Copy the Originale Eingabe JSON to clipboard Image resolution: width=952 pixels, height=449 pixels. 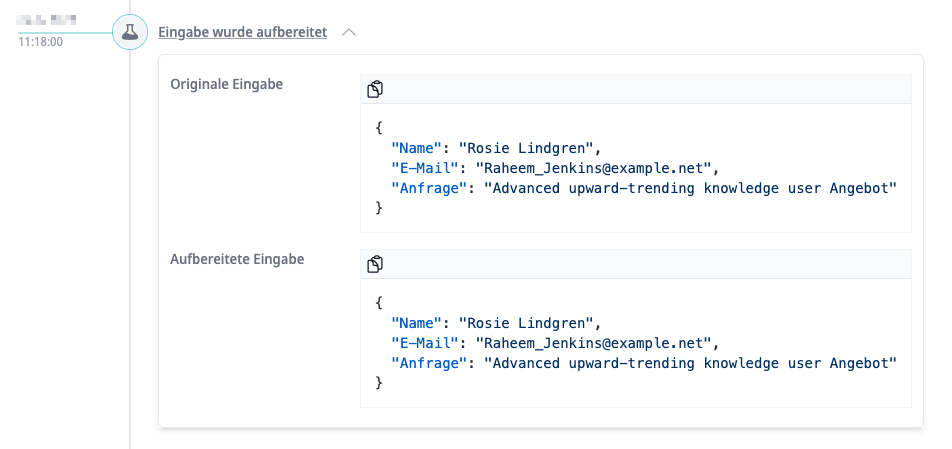[x=375, y=90]
